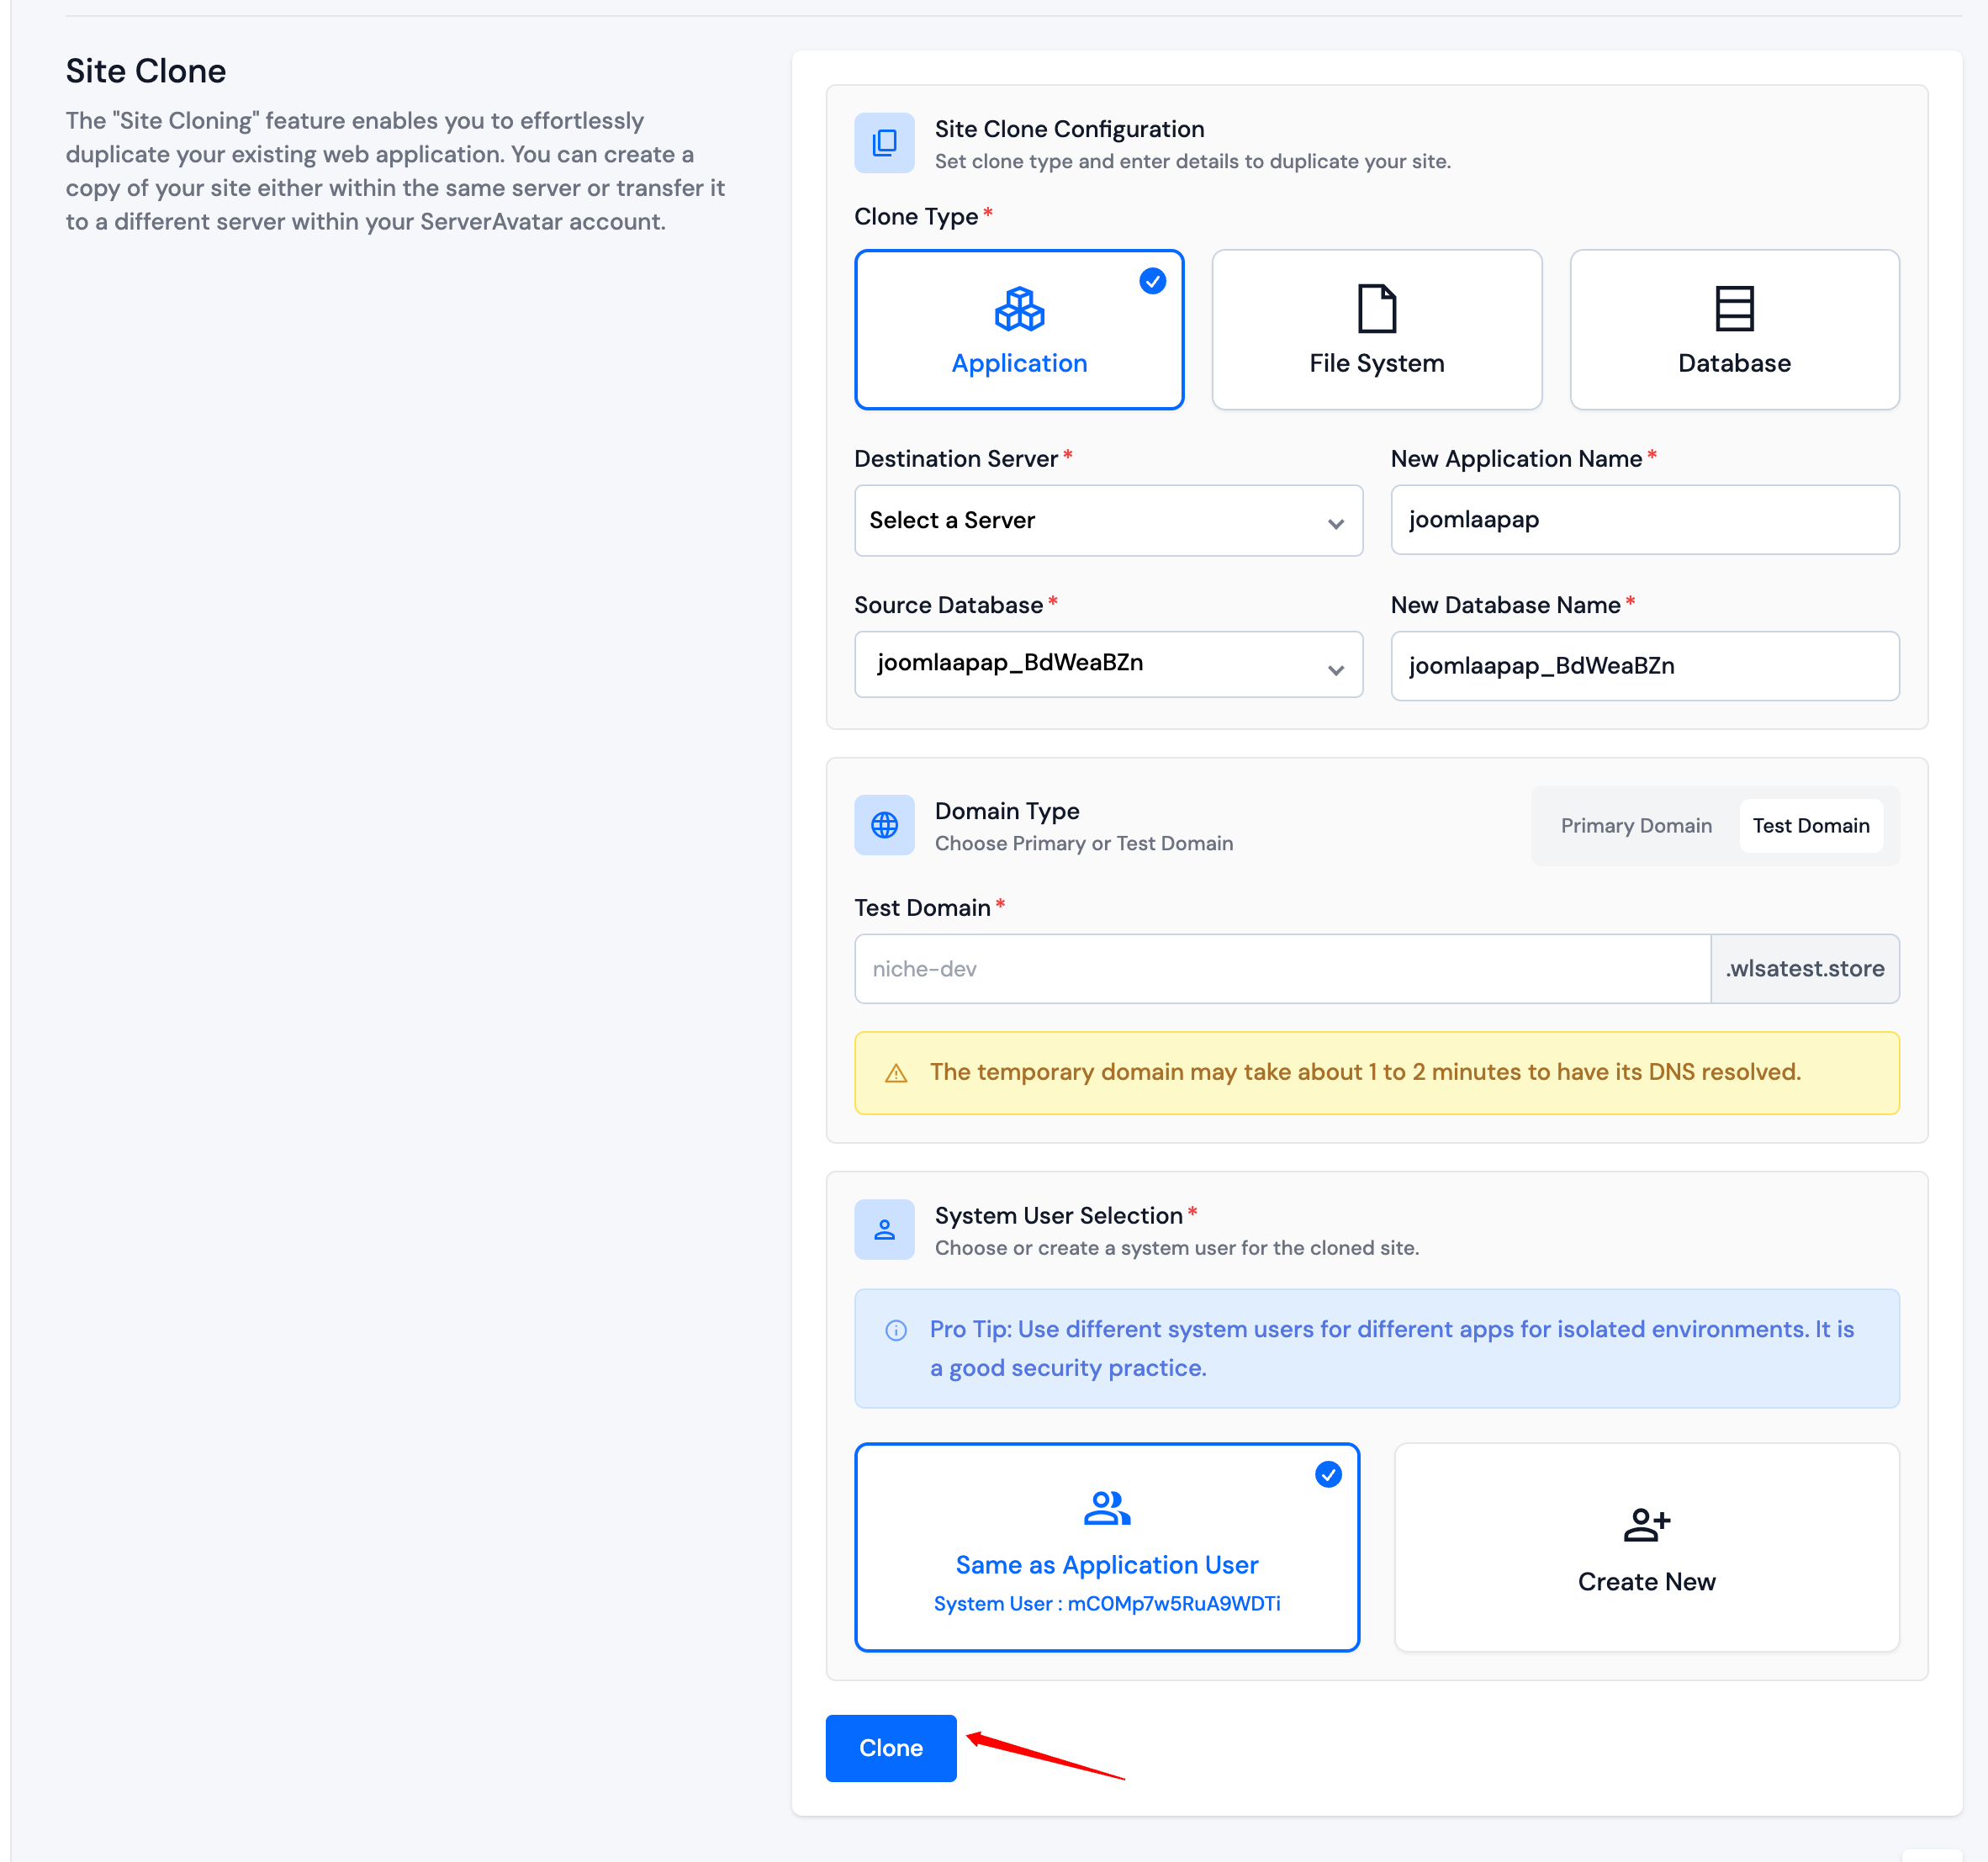Click the Create New user-plus icon
The height and width of the screenshot is (1862, 1988).
click(1646, 1524)
